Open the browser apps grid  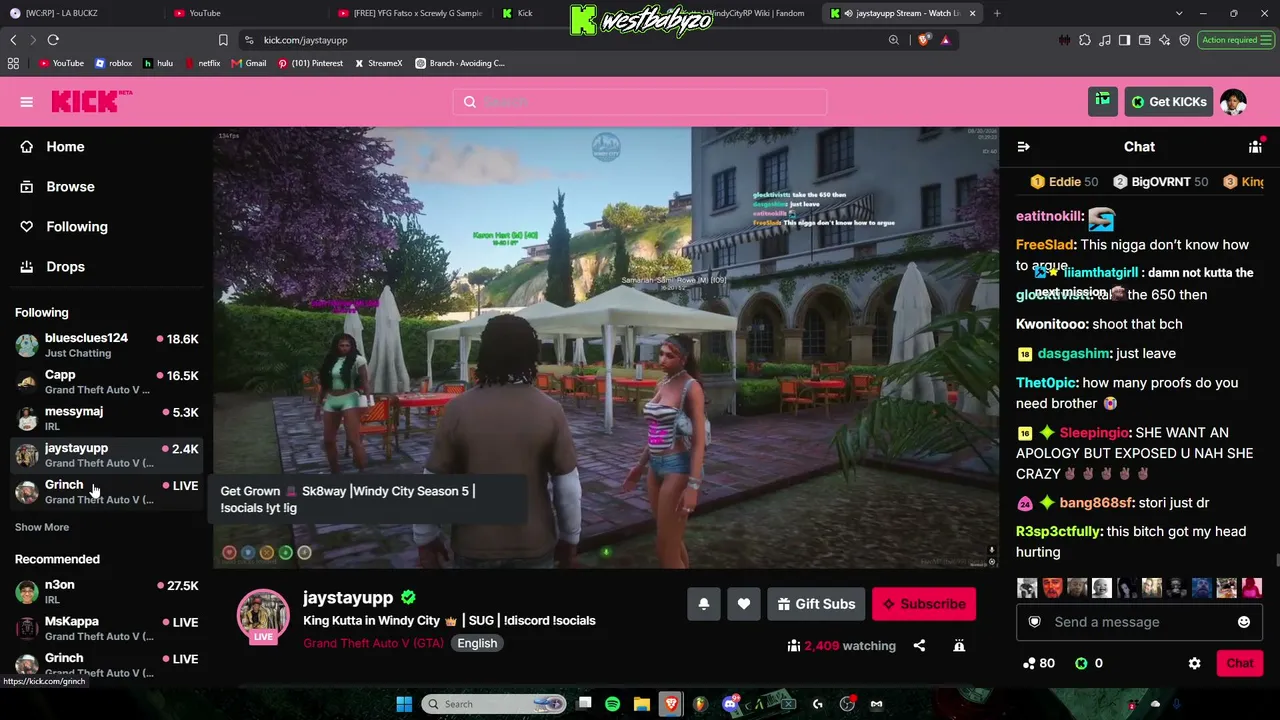13,63
